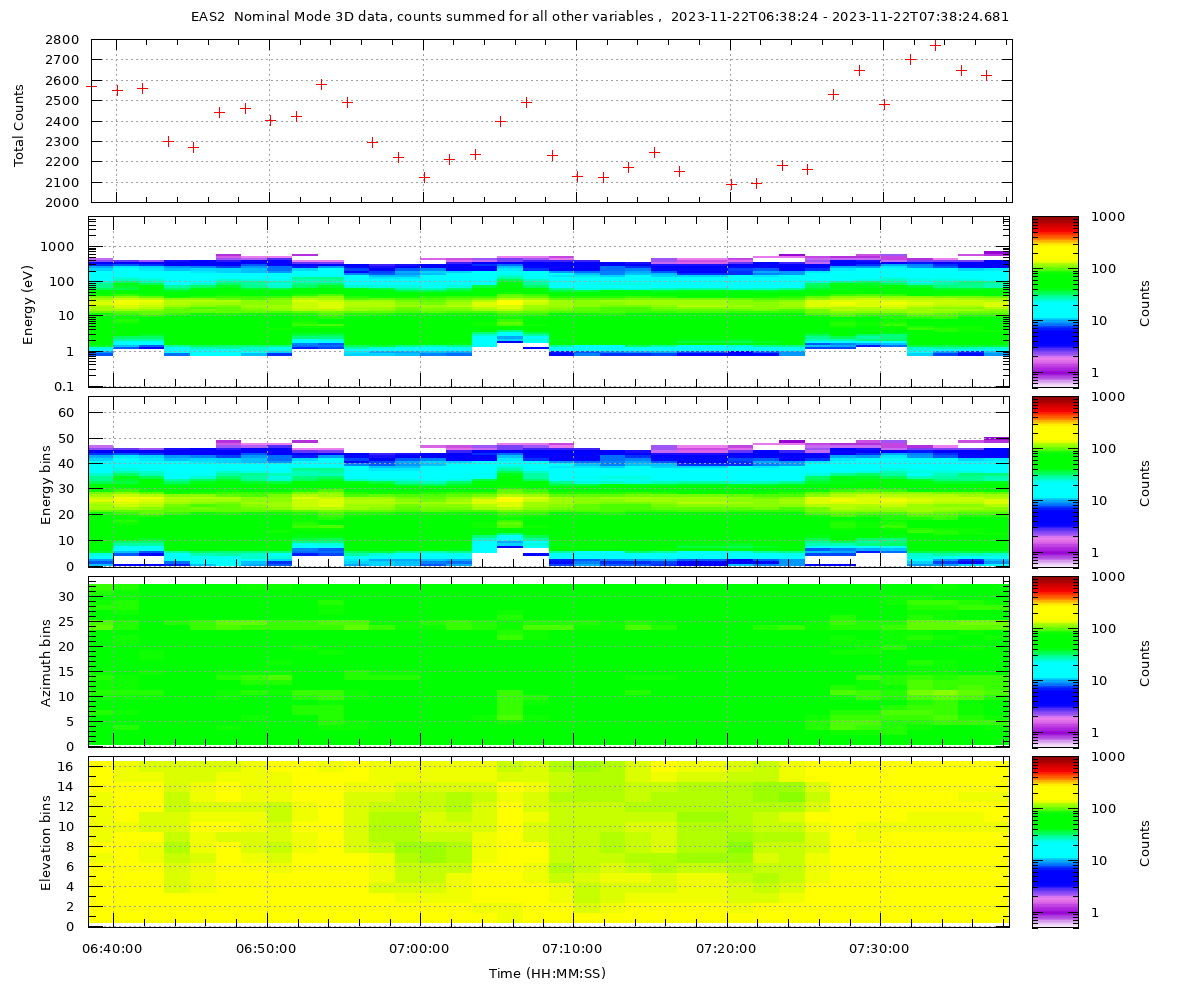Click inside the Energy bins spectrogram panel

(549, 481)
